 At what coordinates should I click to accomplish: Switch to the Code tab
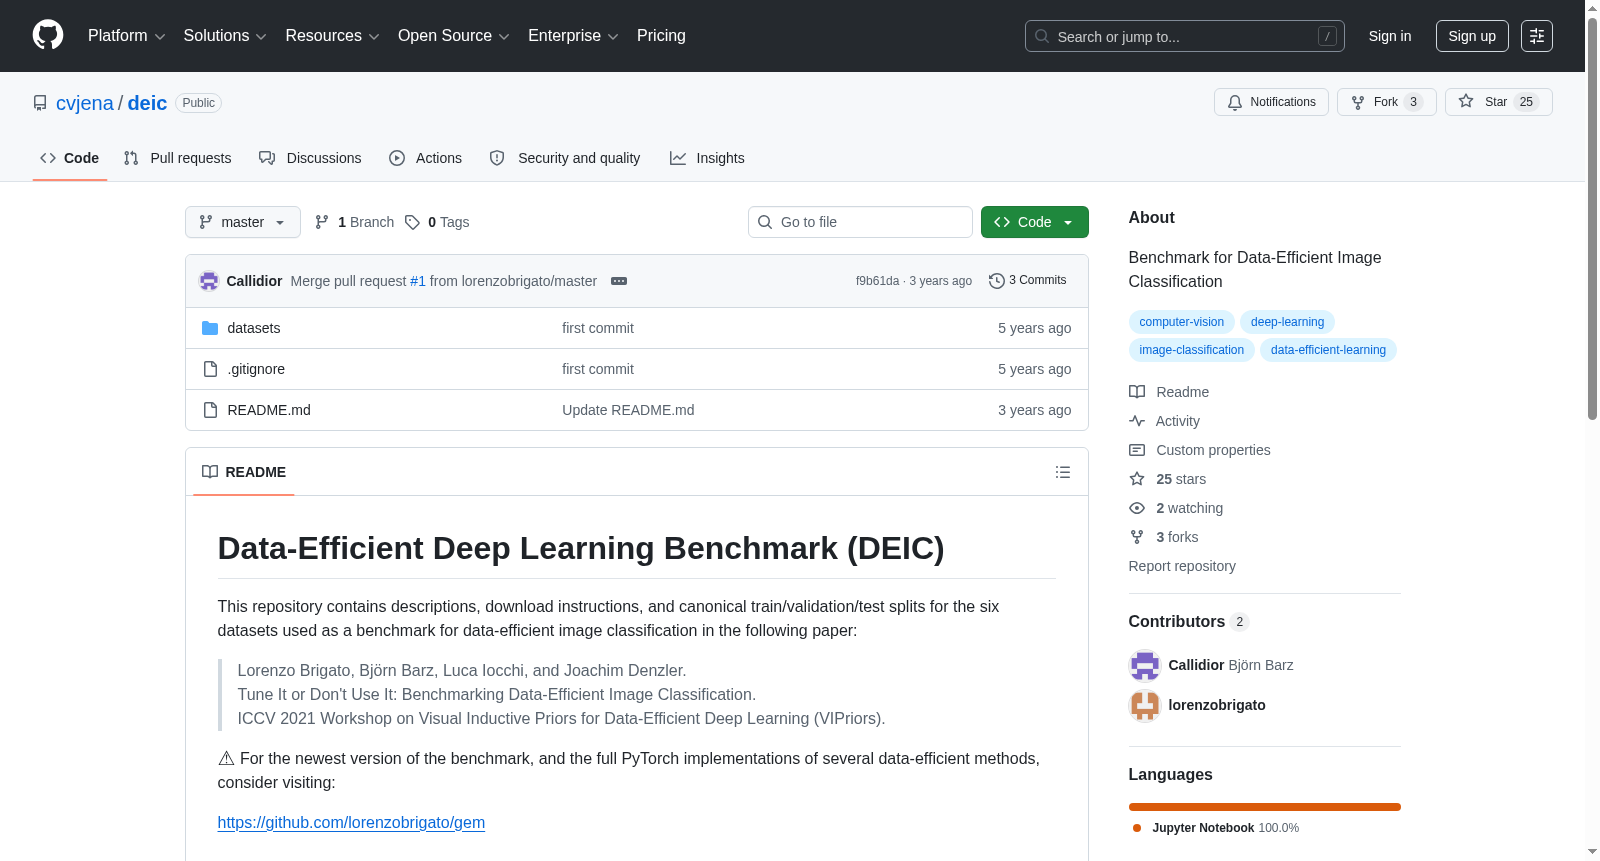click(70, 158)
